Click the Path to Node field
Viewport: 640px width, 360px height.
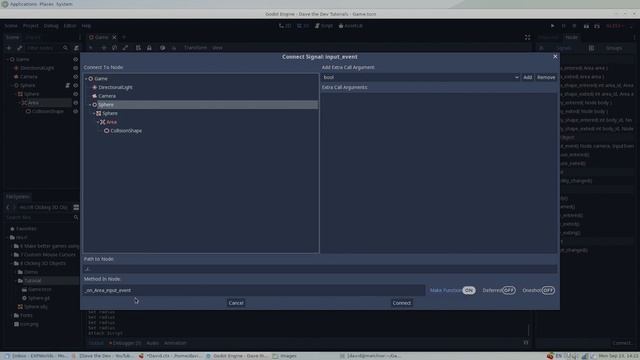320,269
